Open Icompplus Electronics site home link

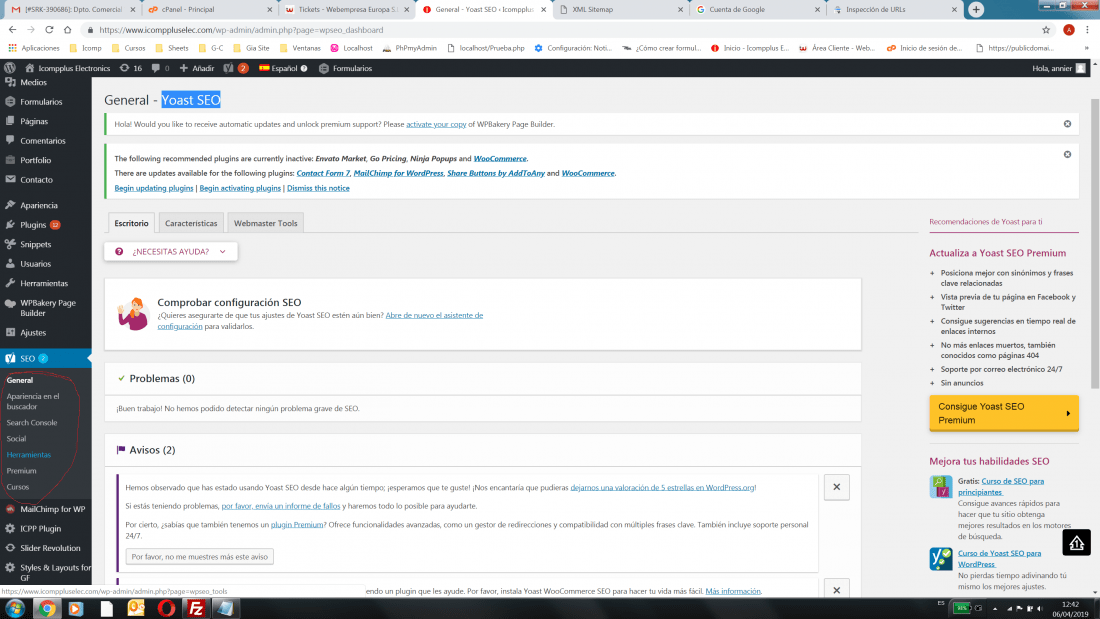click(x=67, y=68)
